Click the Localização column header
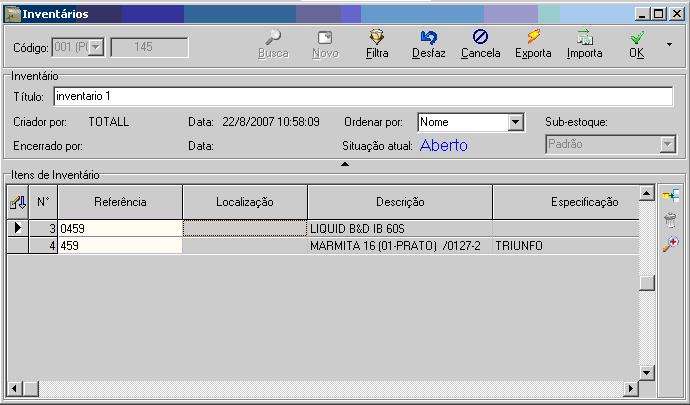This screenshot has height=405, width=690. click(x=245, y=202)
